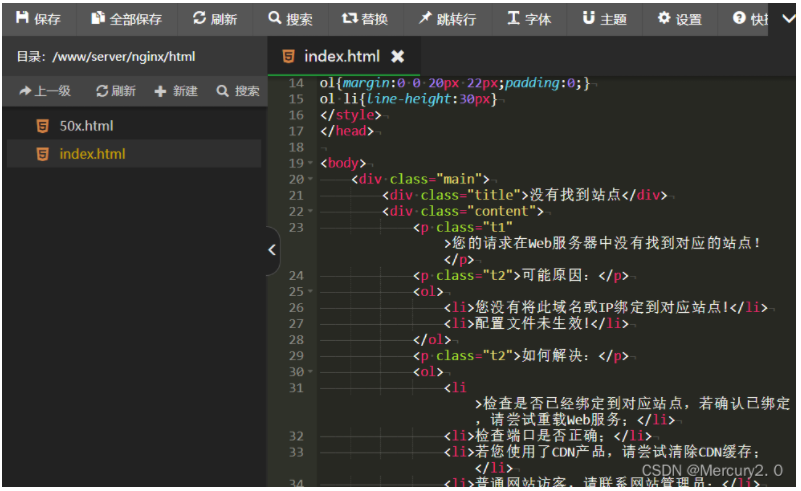Click line number 18 in the gutter

[296, 147]
